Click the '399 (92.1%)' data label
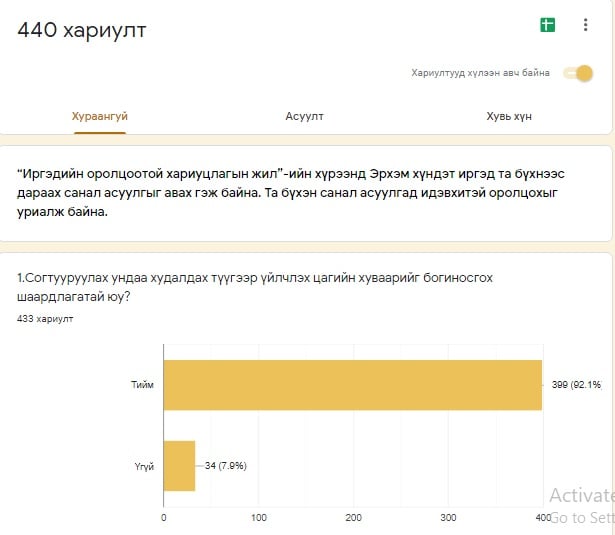Image resolution: width=615 pixels, height=535 pixels. tap(576, 385)
